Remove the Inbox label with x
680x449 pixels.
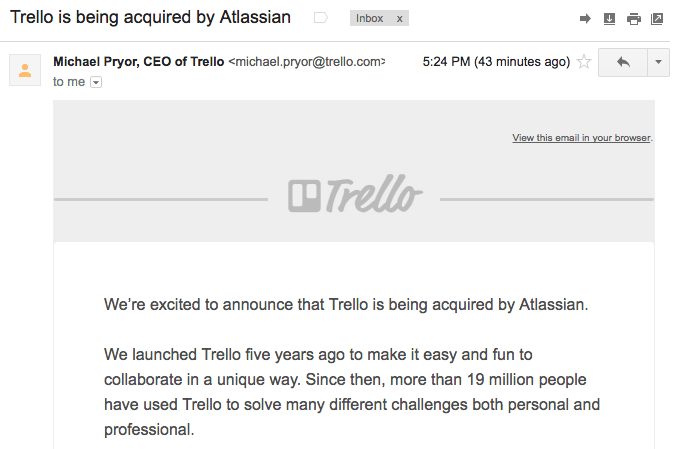(x=399, y=19)
